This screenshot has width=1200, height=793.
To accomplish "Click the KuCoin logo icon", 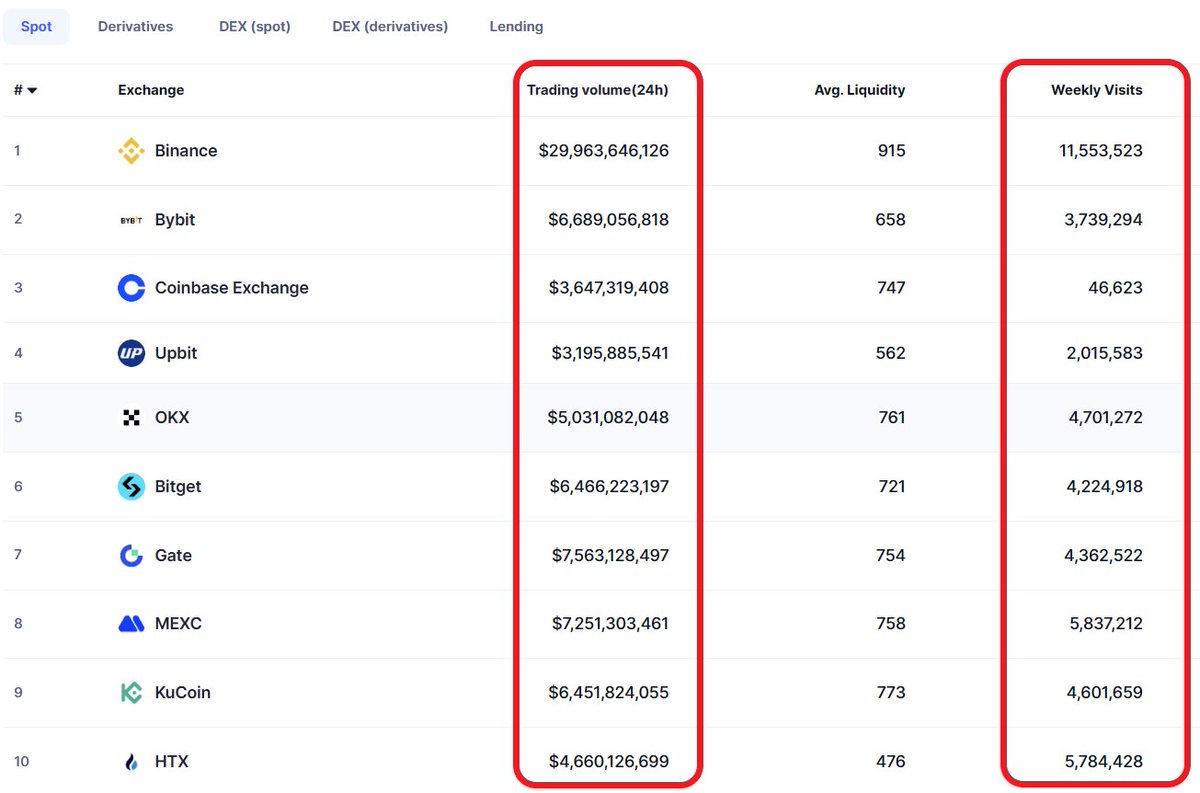I will pos(131,693).
